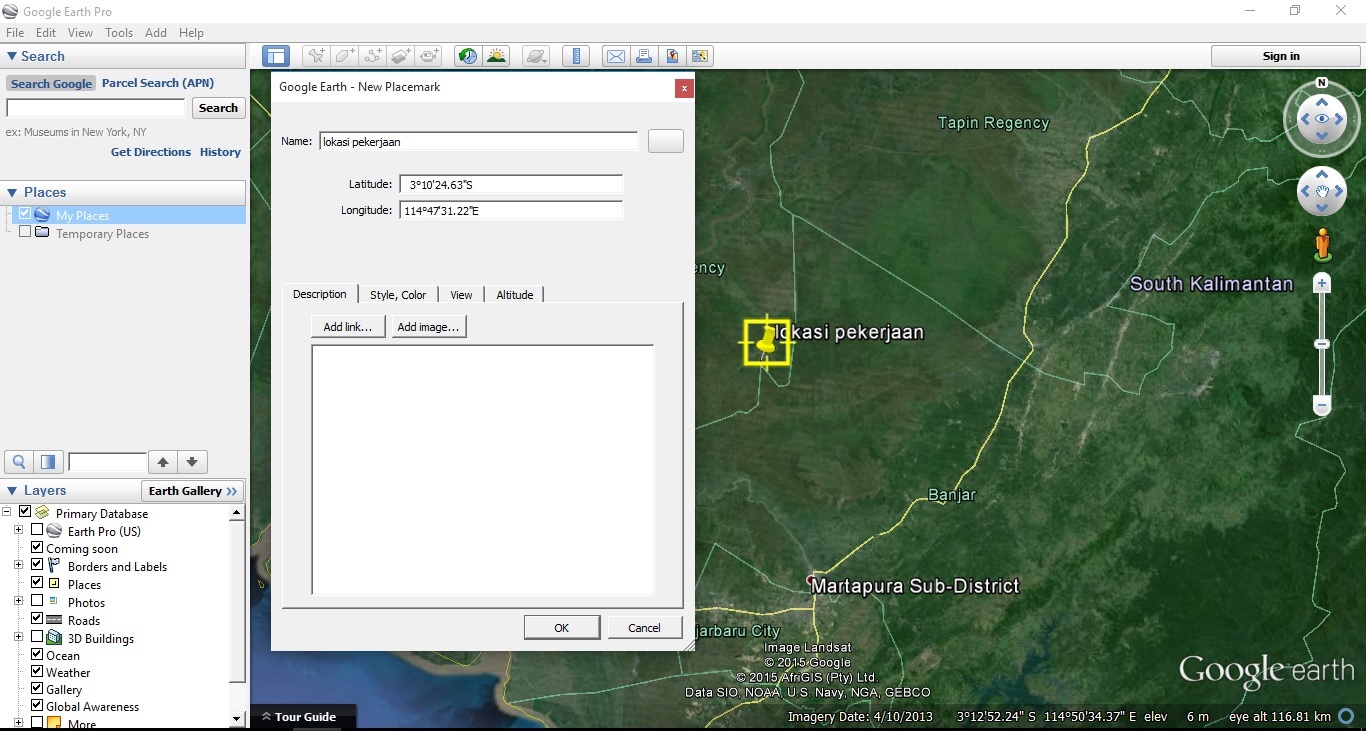Disable the Borders and Labels layer
Screen dimensions: 1366x731
pyautogui.click(x=37, y=565)
